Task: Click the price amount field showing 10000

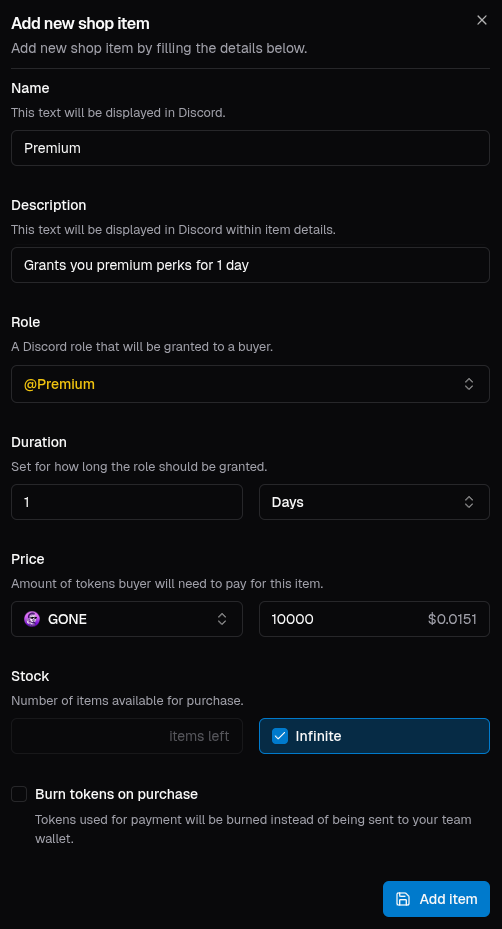Action: tap(375, 619)
